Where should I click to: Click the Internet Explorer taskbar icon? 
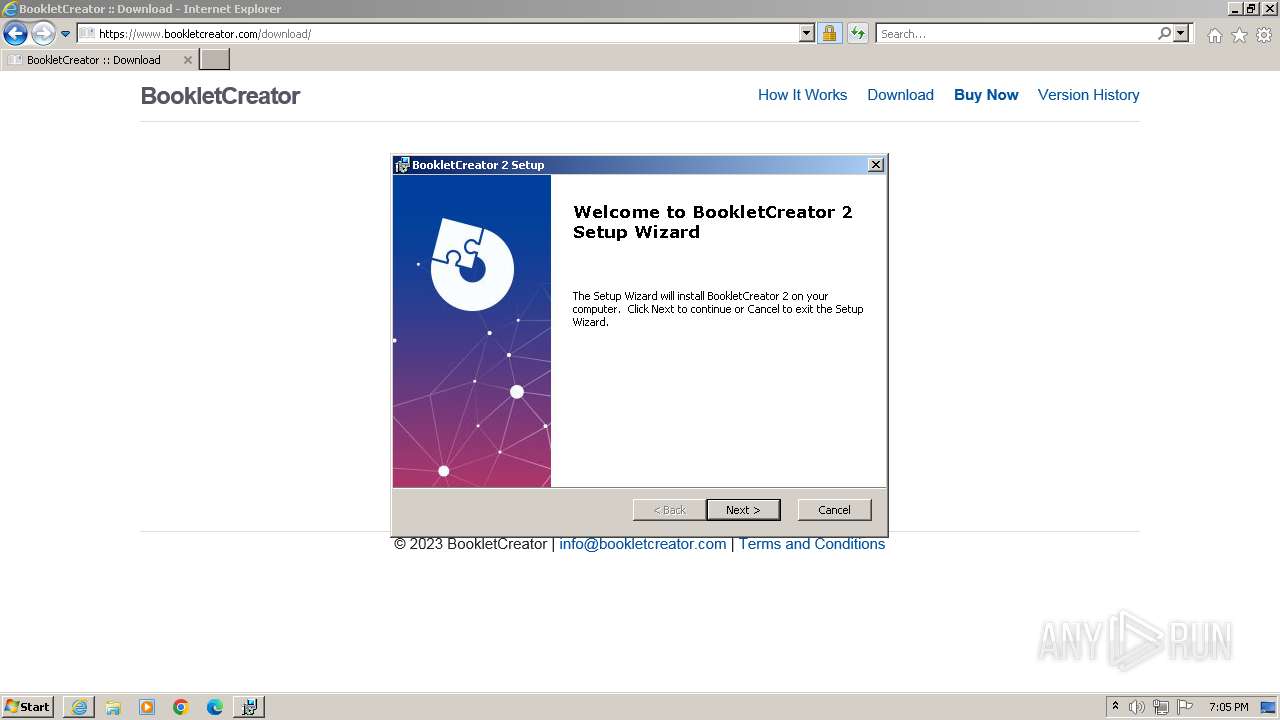(x=79, y=707)
